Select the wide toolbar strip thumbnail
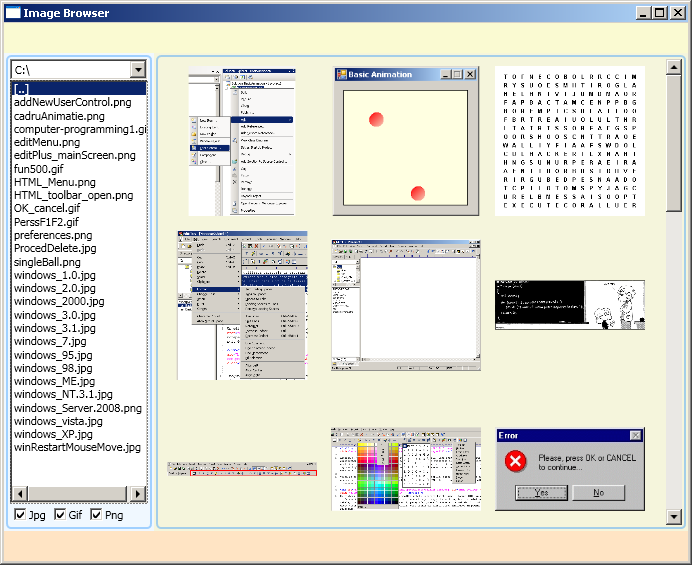 click(243, 468)
